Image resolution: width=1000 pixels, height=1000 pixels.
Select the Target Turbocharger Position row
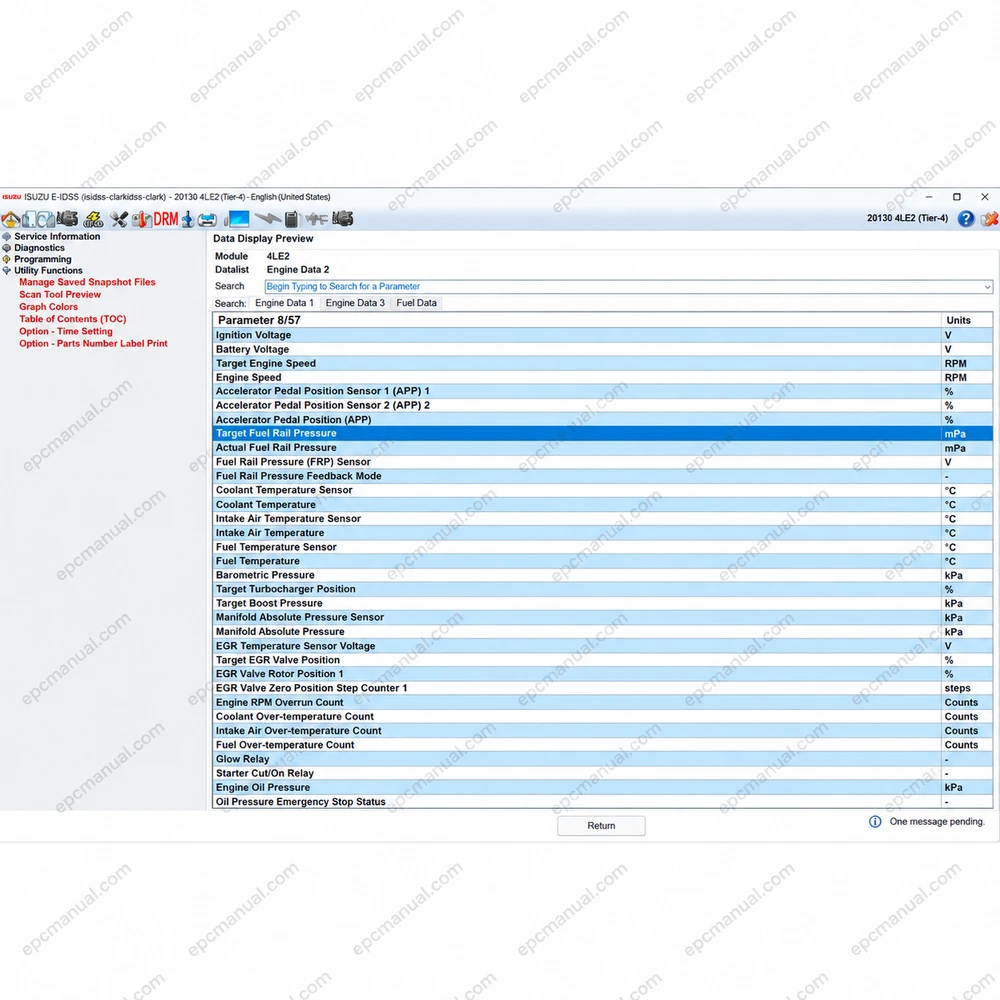coord(602,589)
